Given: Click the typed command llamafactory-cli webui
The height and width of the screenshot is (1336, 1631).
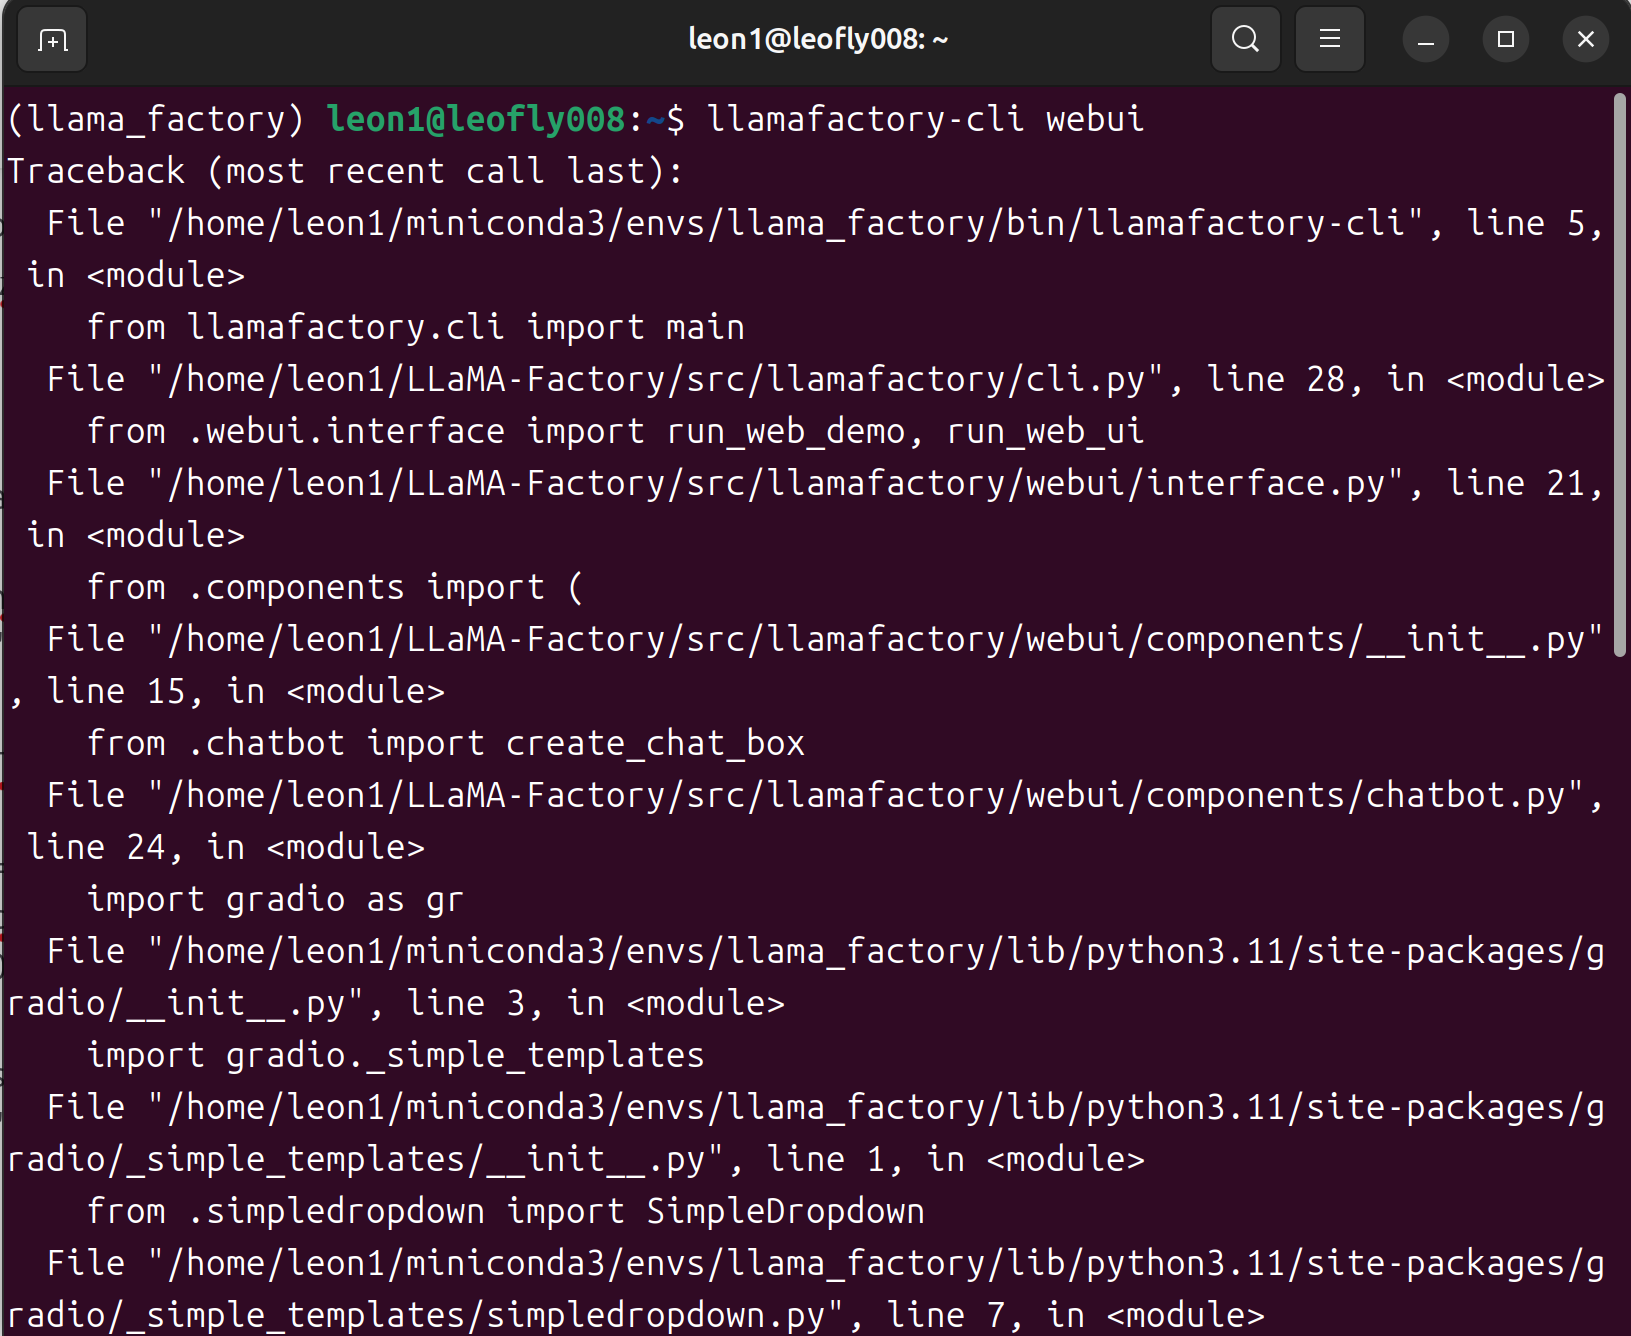Looking at the screenshot, I should click(925, 119).
